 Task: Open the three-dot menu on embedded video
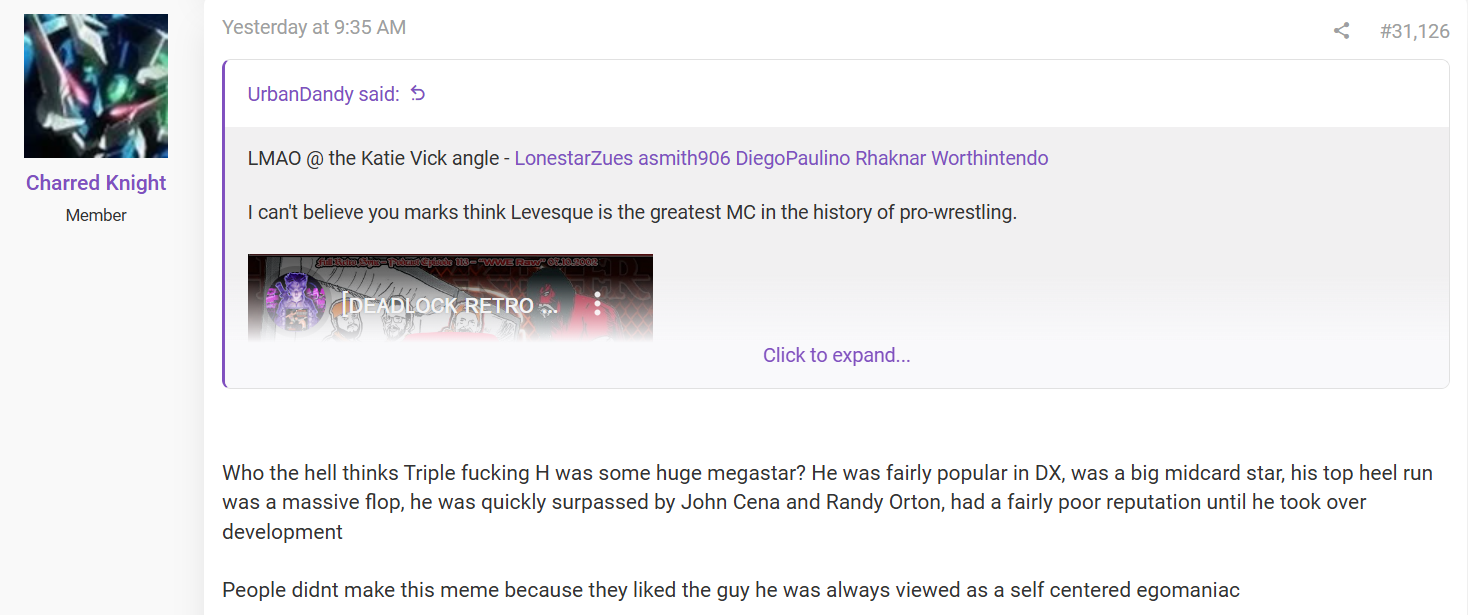click(x=597, y=304)
